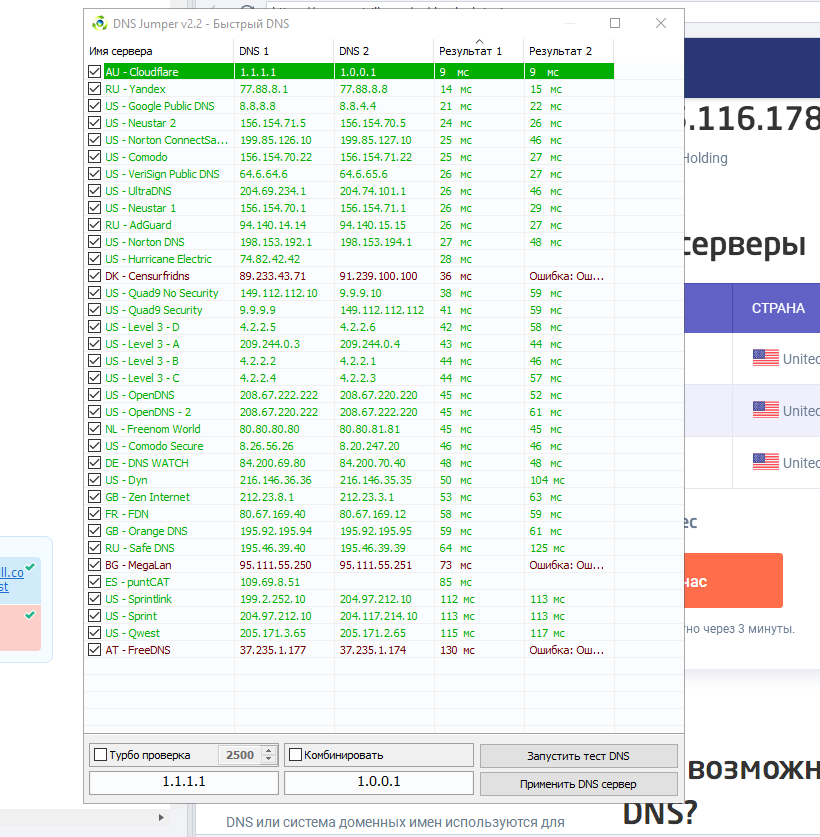Click Запустить тест DNS button
Viewport: 820px width, 837px height.
coord(579,756)
